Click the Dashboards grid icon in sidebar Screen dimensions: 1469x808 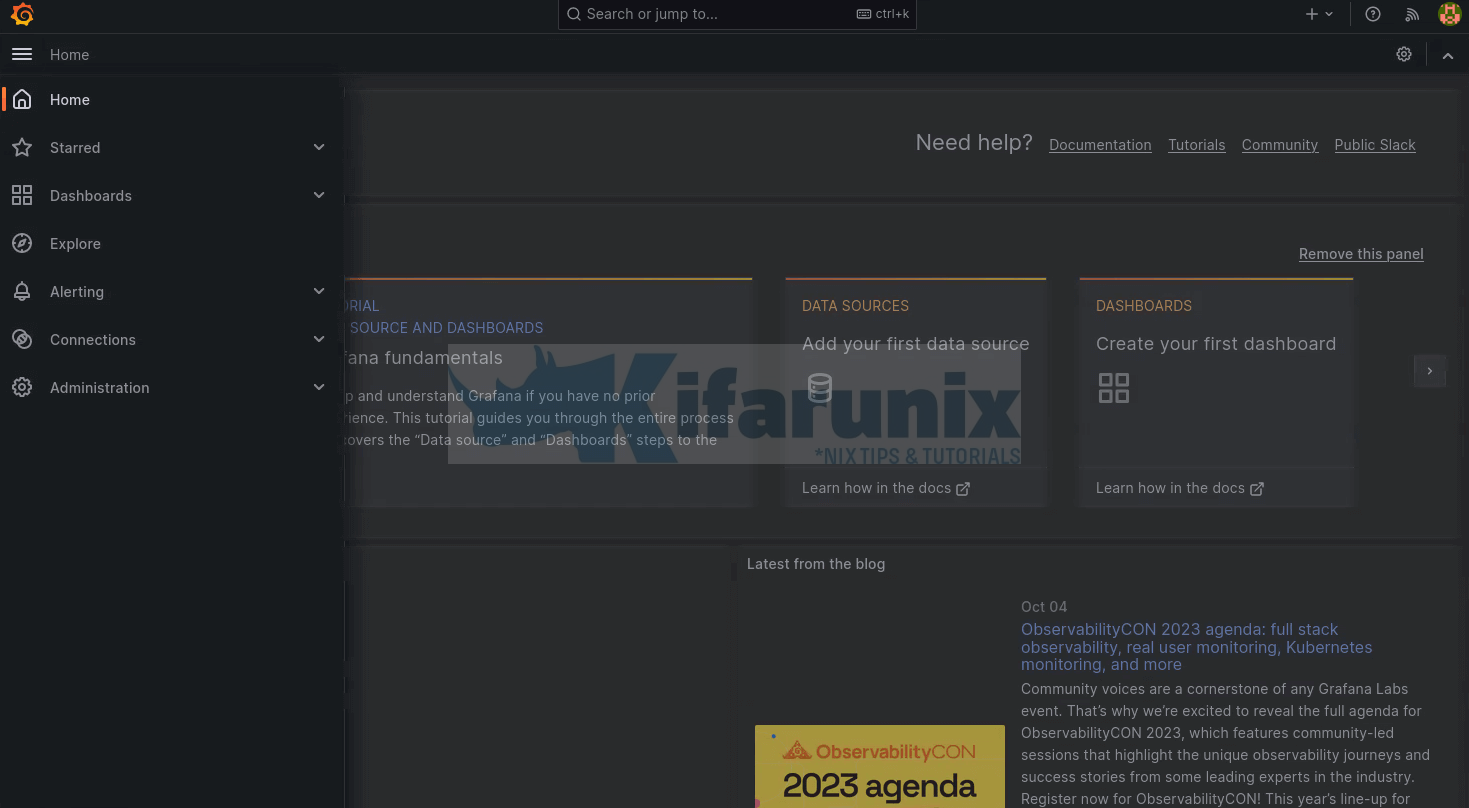pyautogui.click(x=22, y=196)
